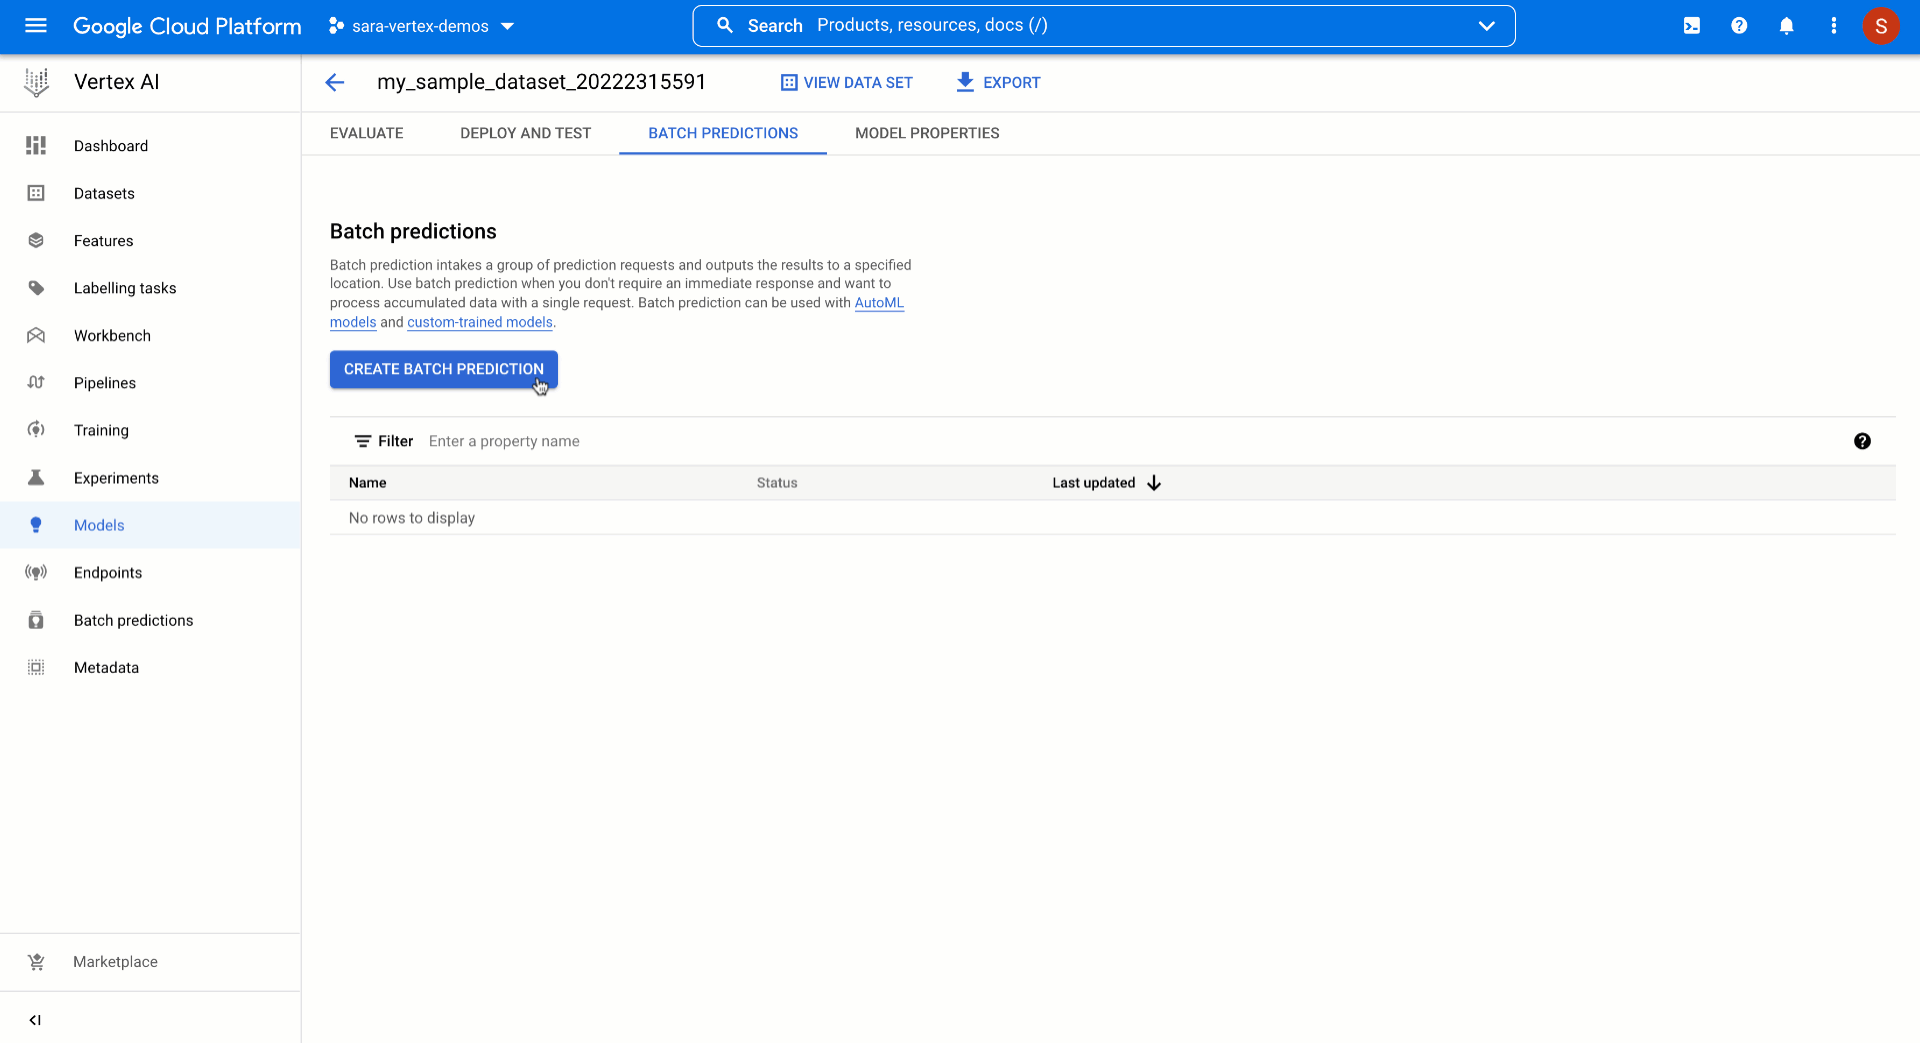Viewport: 1920px width, 1043px height.
Task: Open the MODEL PROPERTIES tab
Action: [x=927, y=133]
